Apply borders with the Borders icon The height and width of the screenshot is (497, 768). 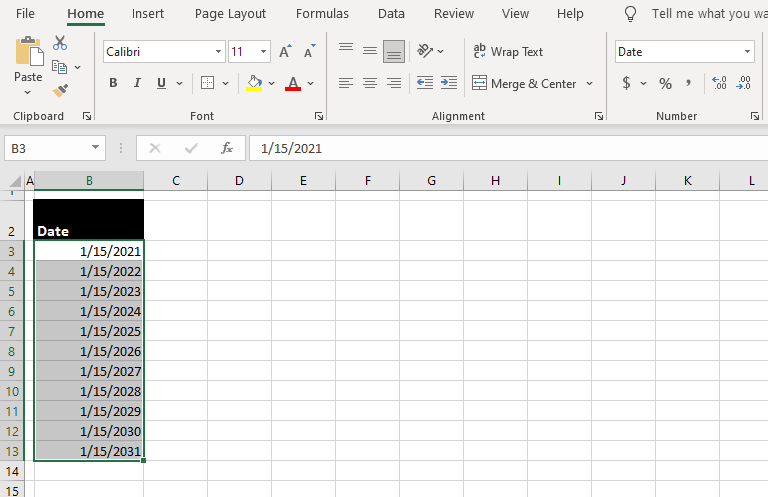(x=208, y=83)
